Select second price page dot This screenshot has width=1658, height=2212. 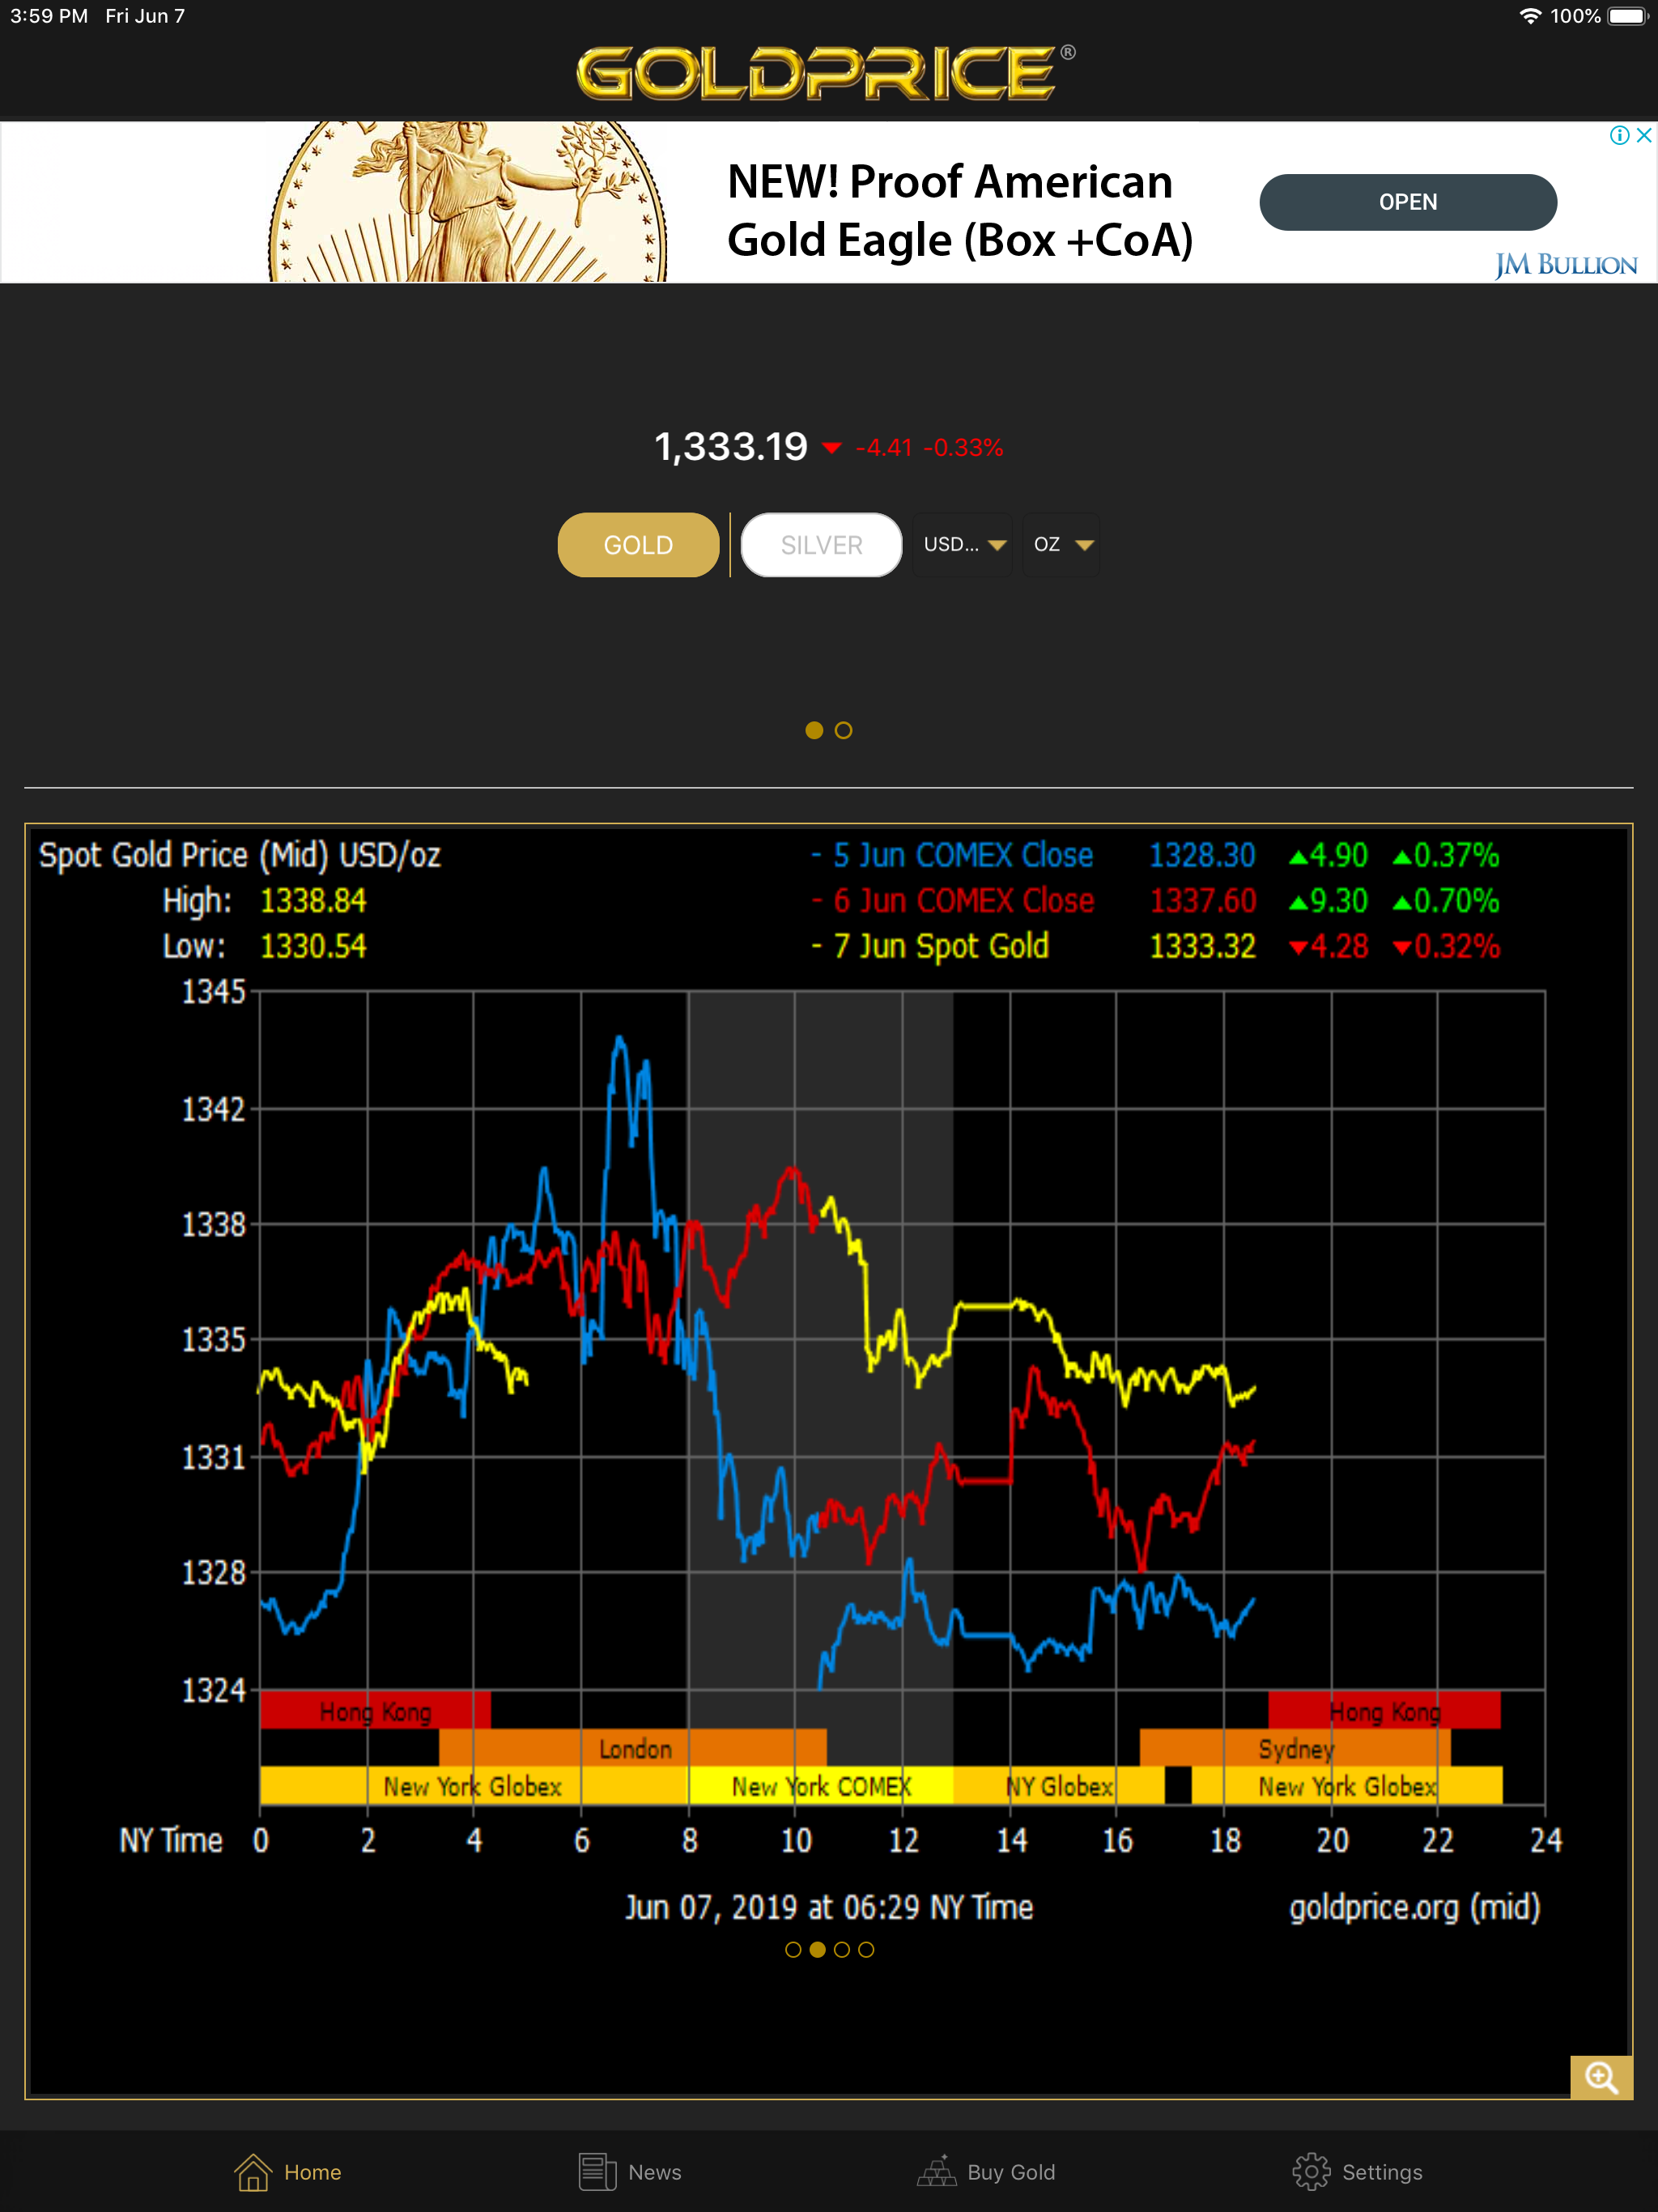(x=844, y=731)
